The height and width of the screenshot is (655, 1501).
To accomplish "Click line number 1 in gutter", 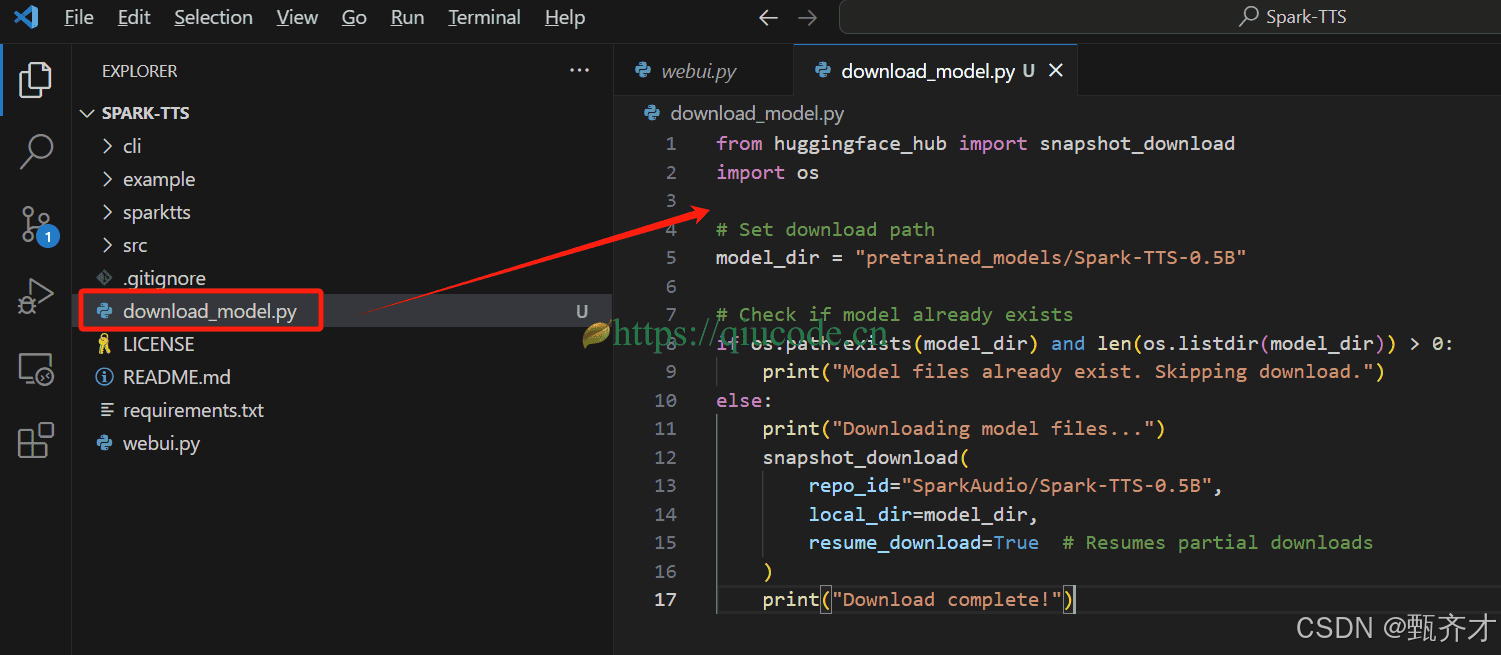I will click(x=671, y=144).
